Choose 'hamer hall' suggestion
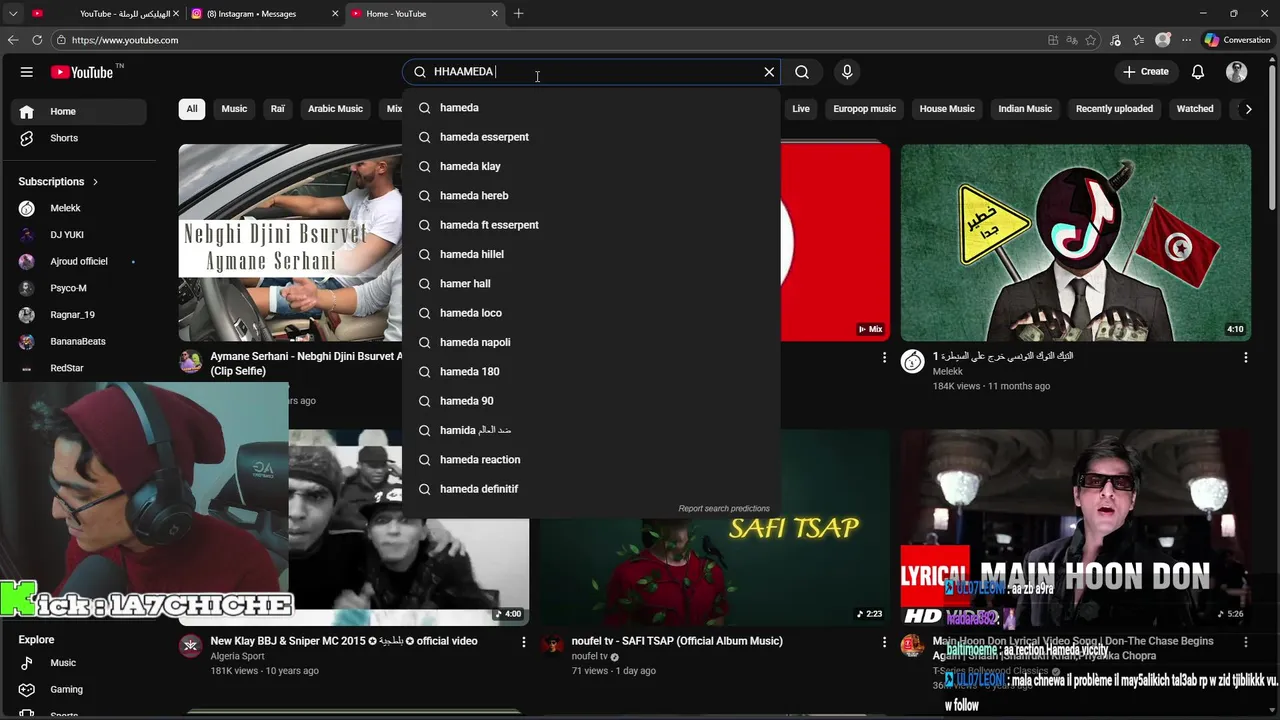The height and width of the screenshot is (720, 1280). pos(591,284)
